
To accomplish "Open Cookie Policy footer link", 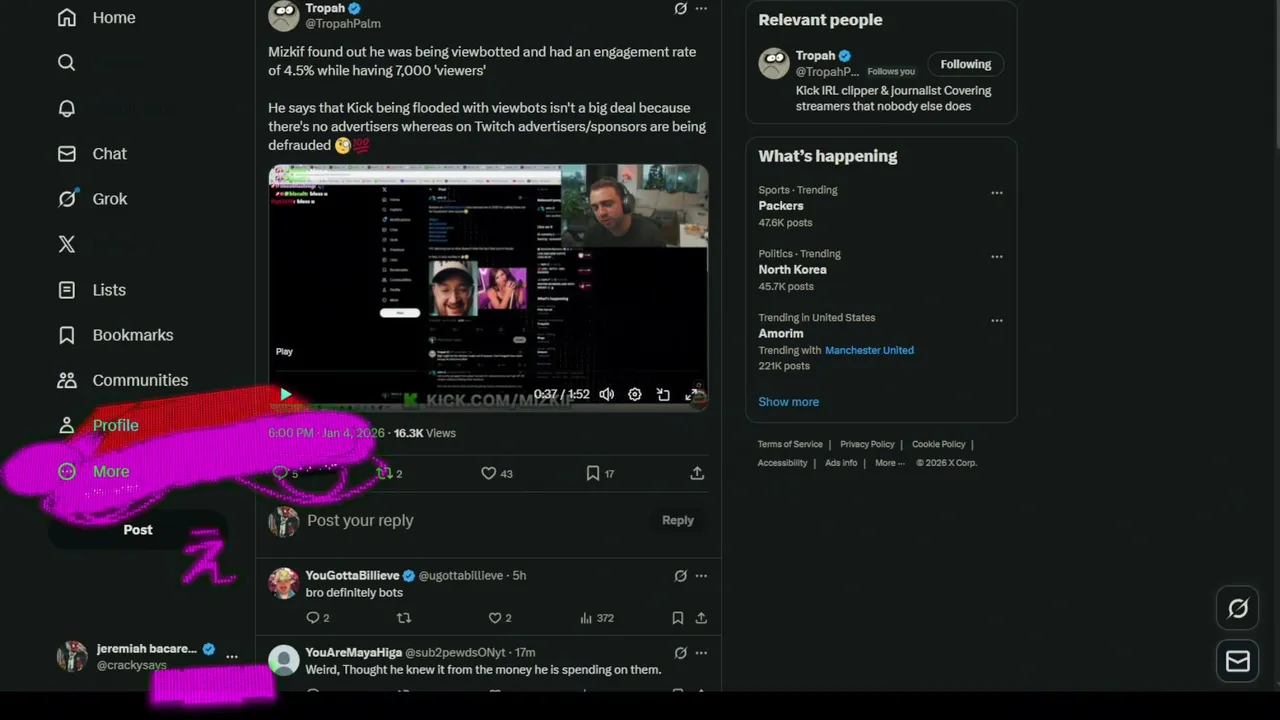I will (938, 444).
